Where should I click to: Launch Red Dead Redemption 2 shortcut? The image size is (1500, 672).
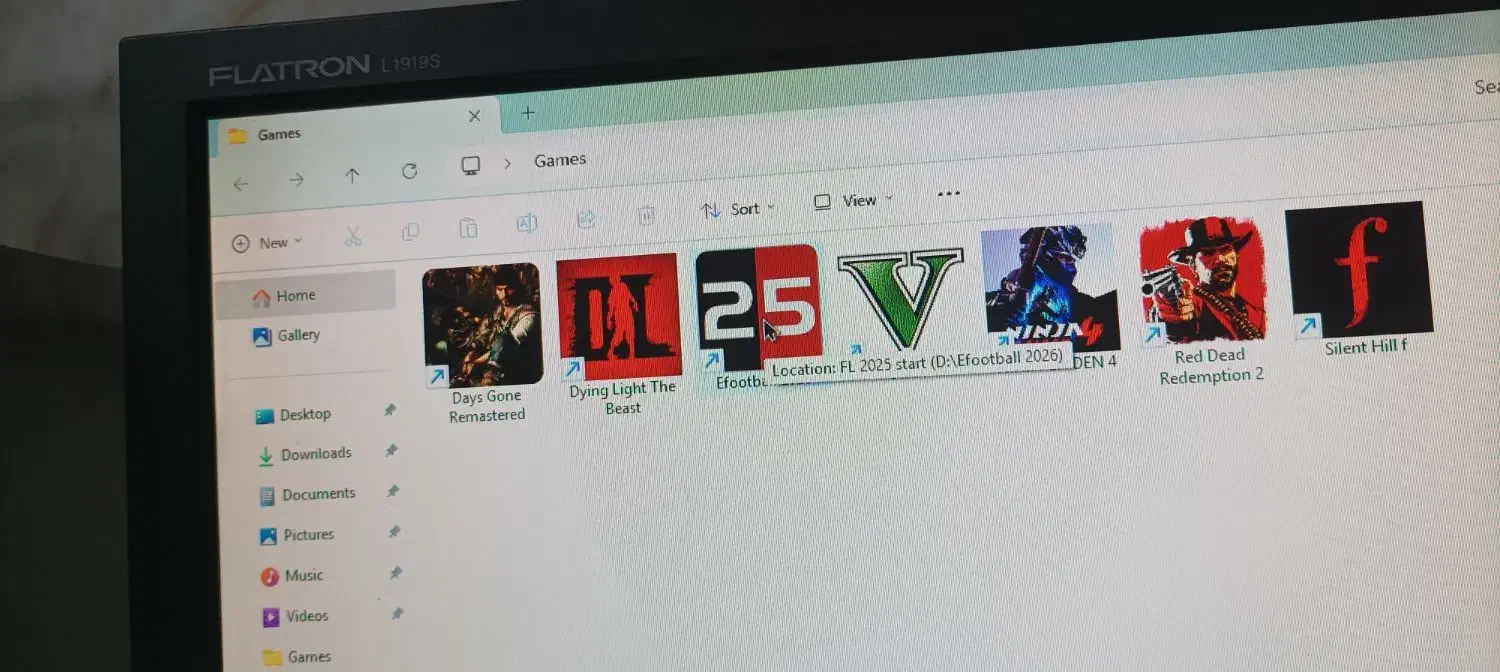point(1204,281)
